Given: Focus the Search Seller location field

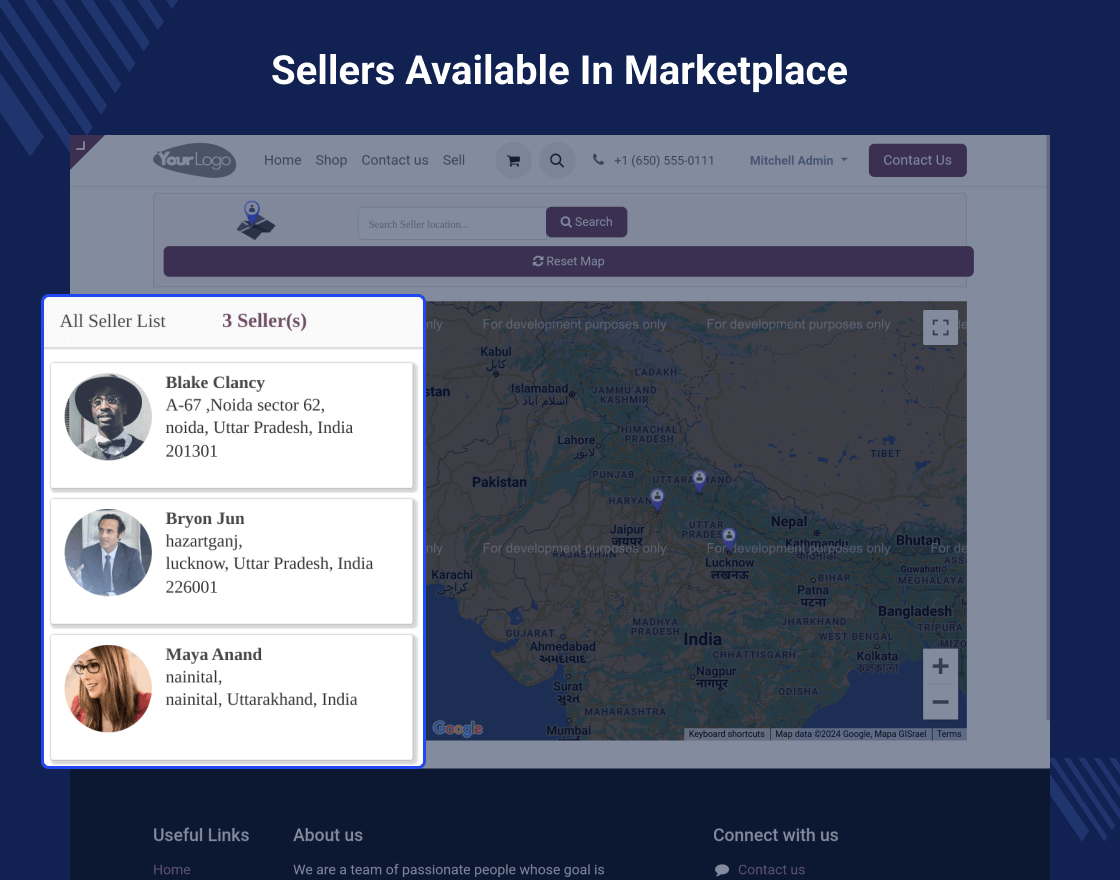Looking at the screenshot, I should pos(452,224).
